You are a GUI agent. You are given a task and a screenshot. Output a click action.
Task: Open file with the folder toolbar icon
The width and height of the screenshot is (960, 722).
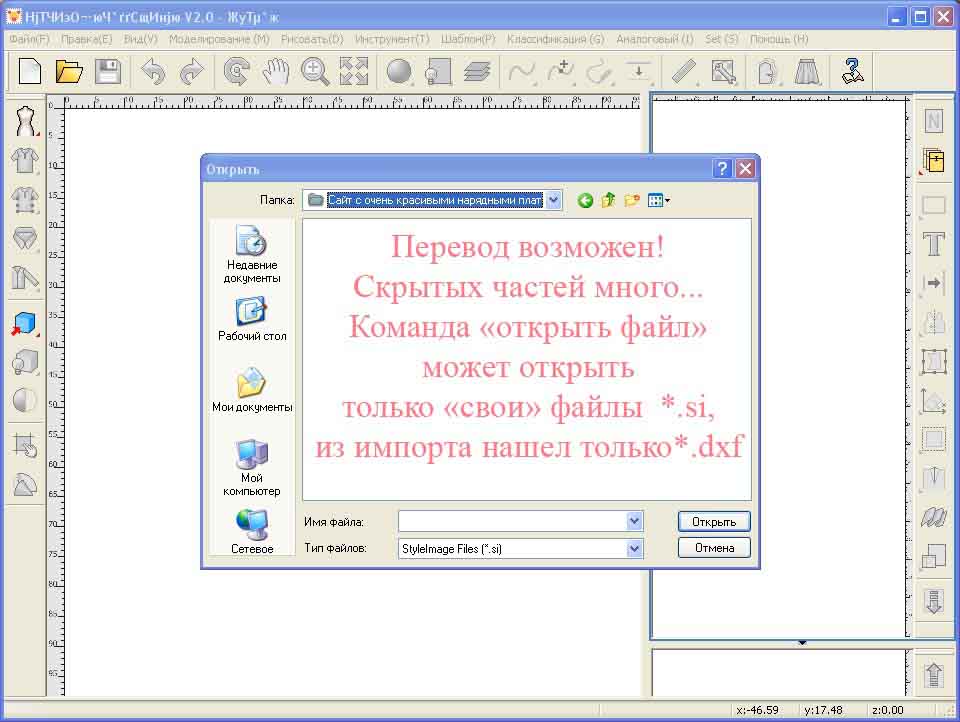(69, 71)
